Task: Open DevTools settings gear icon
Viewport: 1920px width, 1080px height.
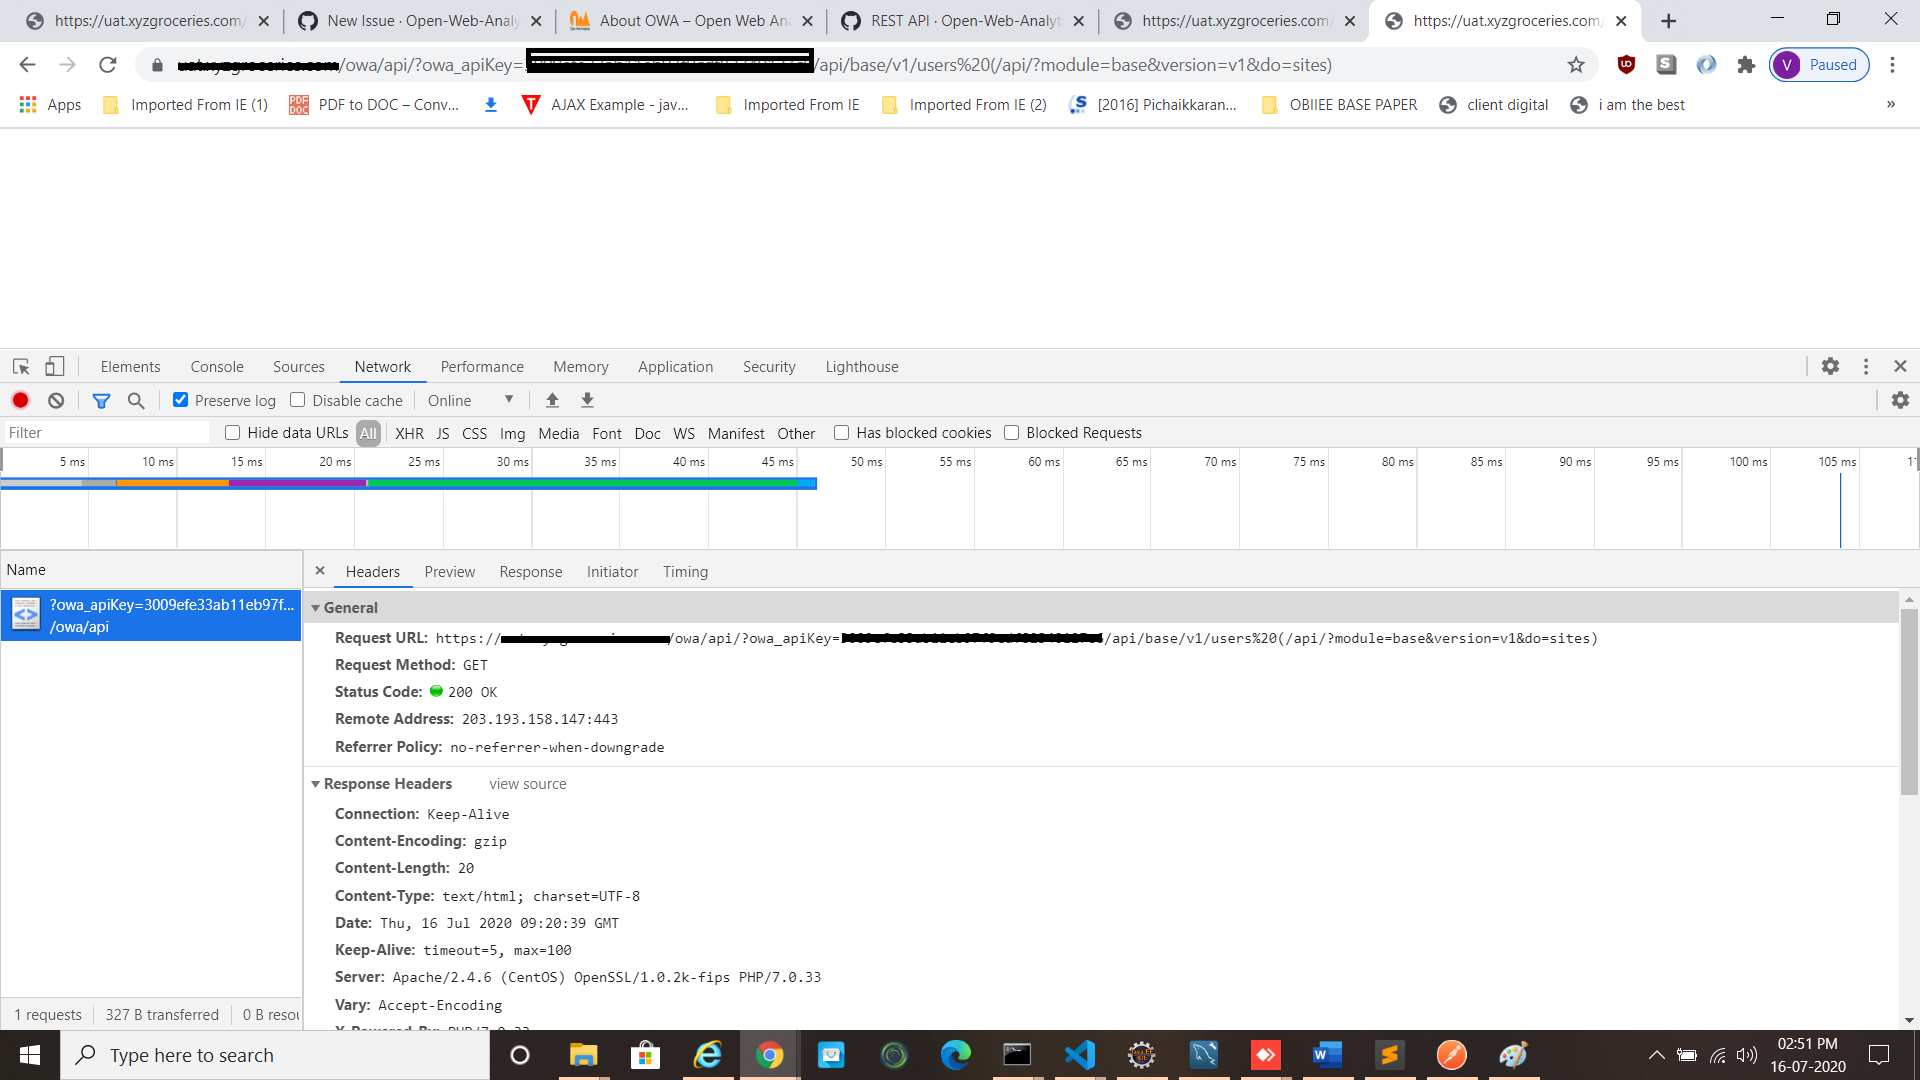Action: (x=1830, y=367)
